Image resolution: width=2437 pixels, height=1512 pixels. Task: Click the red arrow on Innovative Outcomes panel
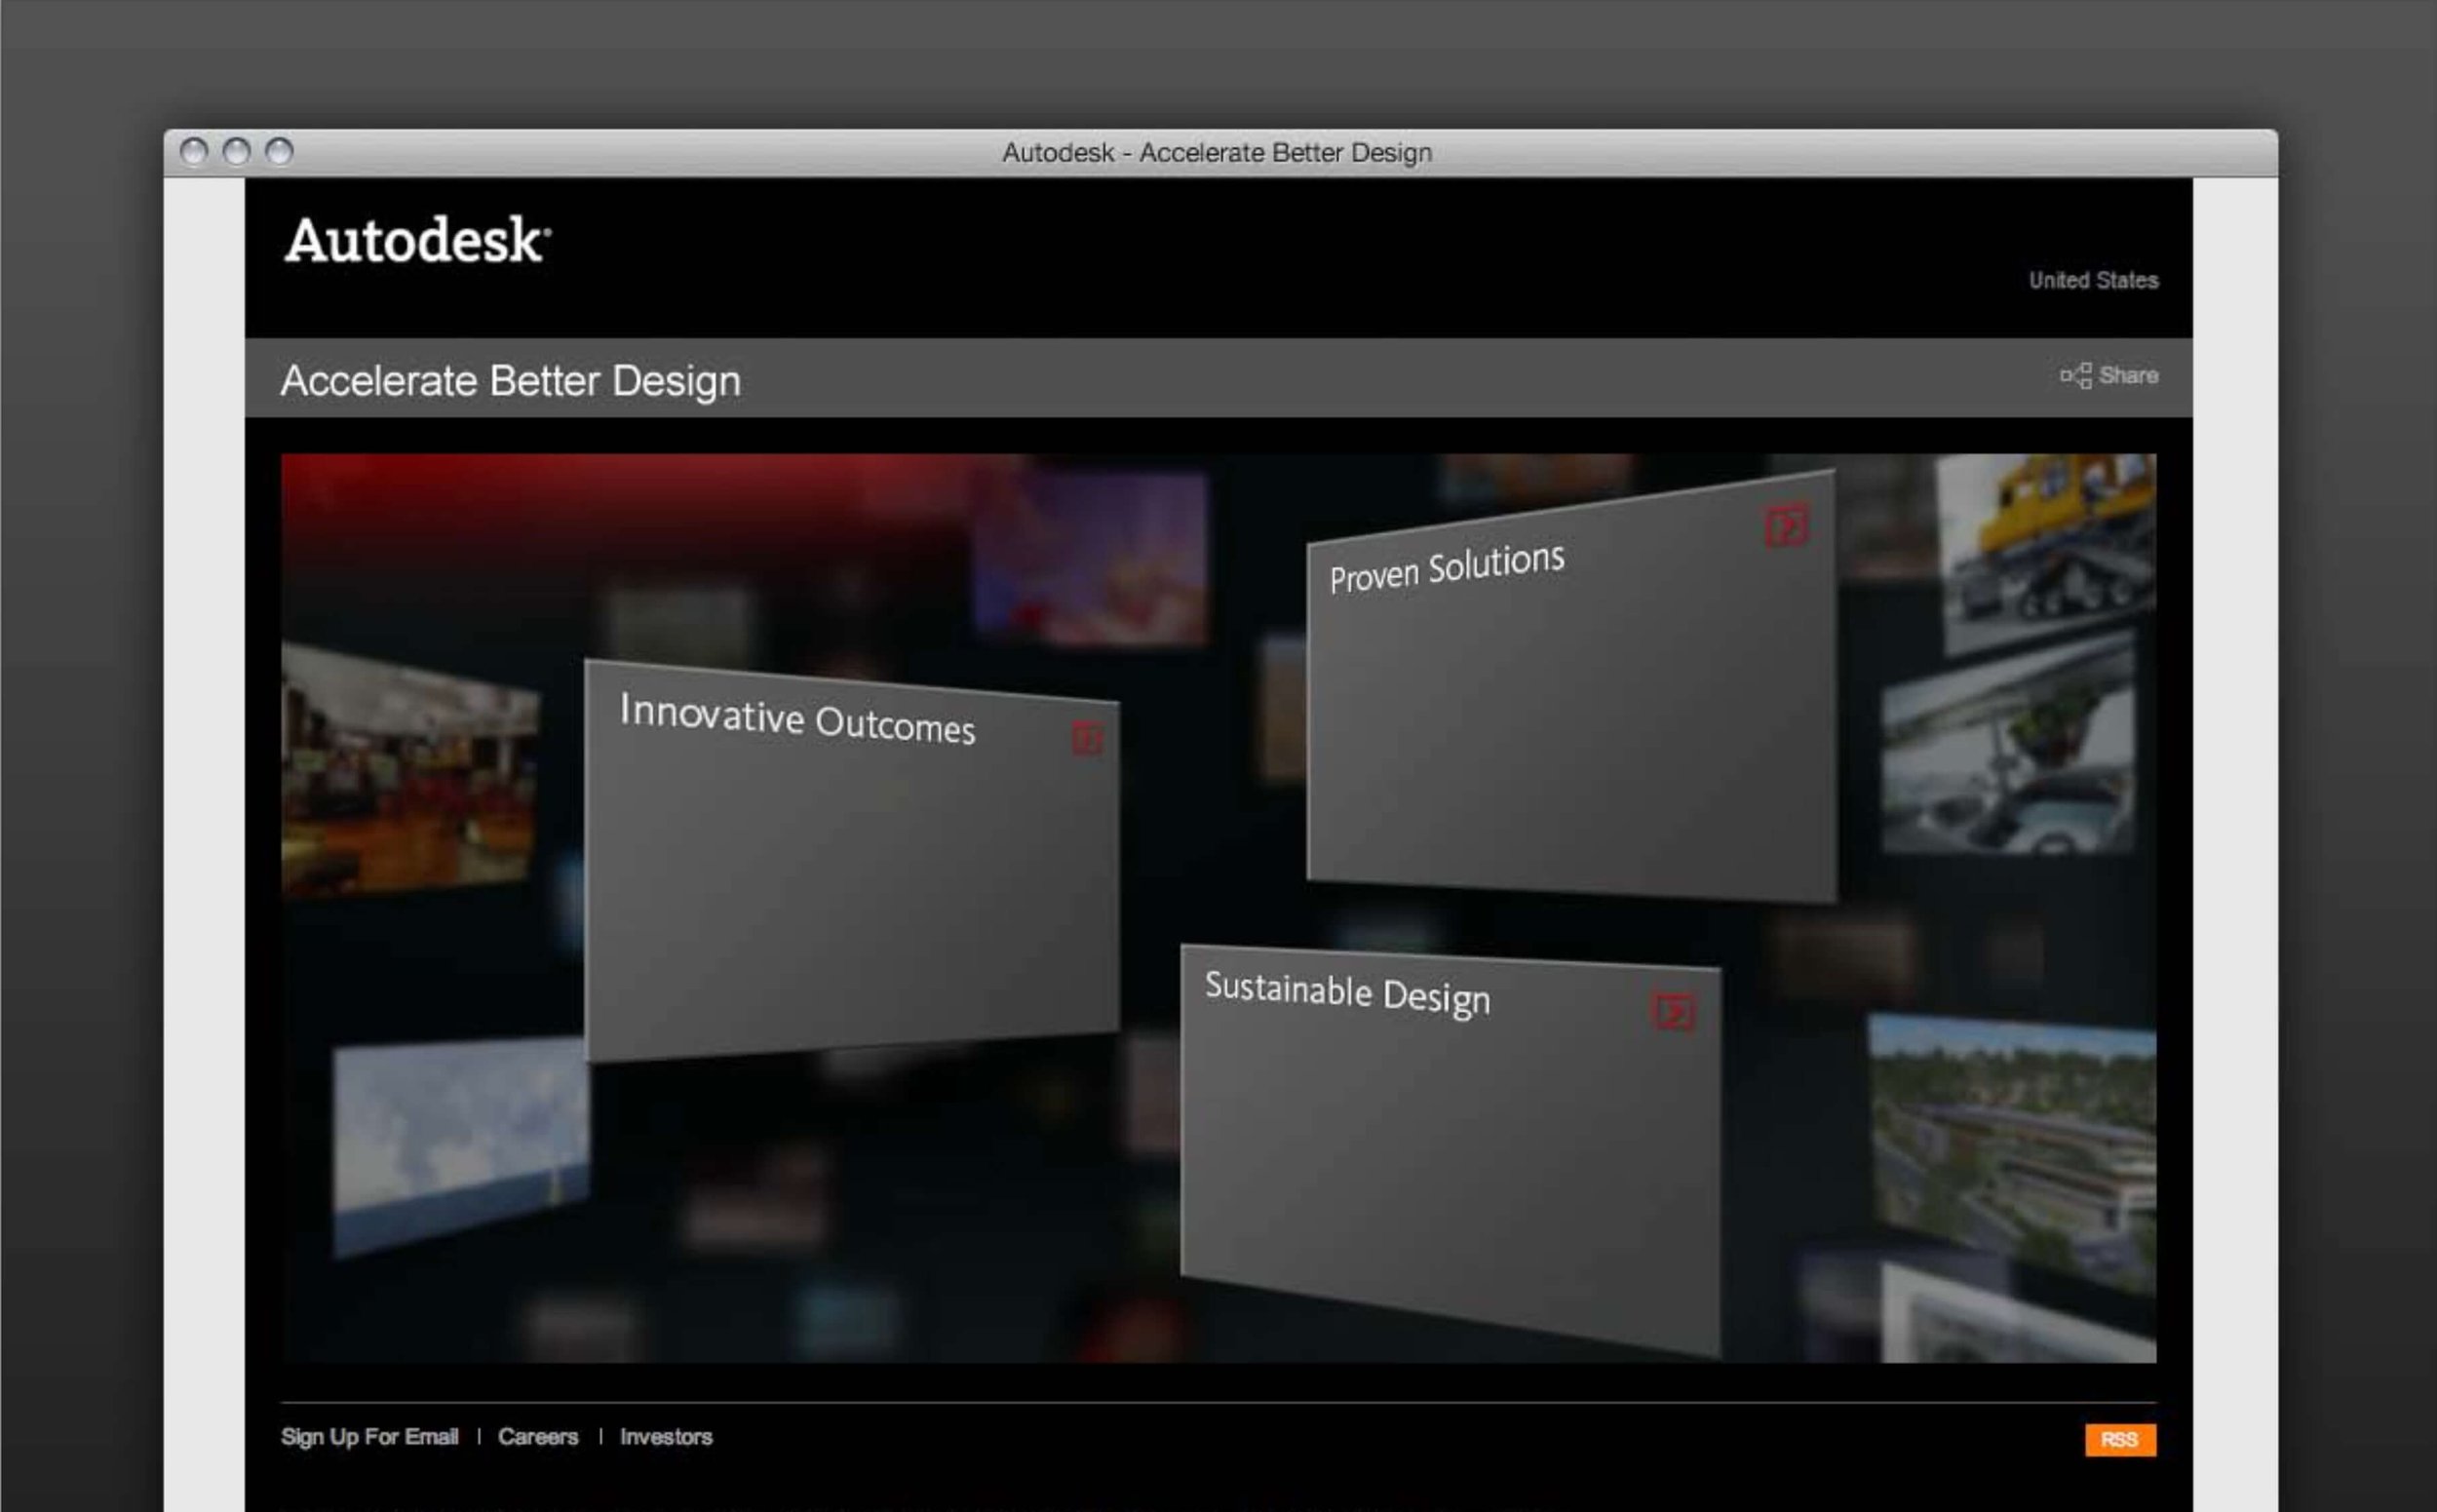click(x=1087, y=738)
